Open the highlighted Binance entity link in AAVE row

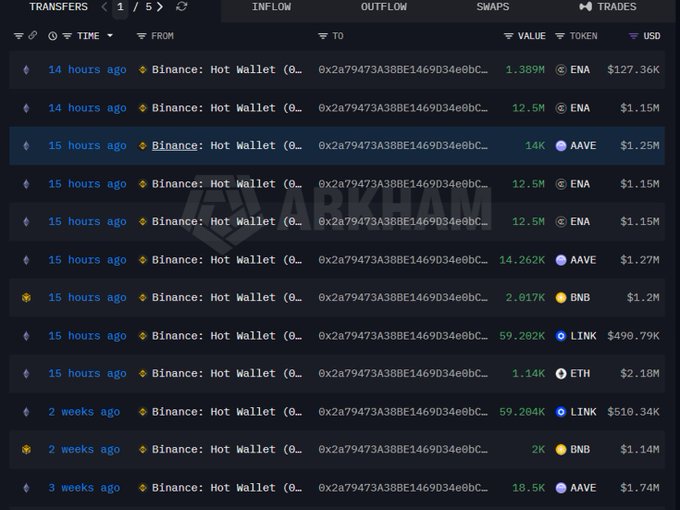point(174,146)
